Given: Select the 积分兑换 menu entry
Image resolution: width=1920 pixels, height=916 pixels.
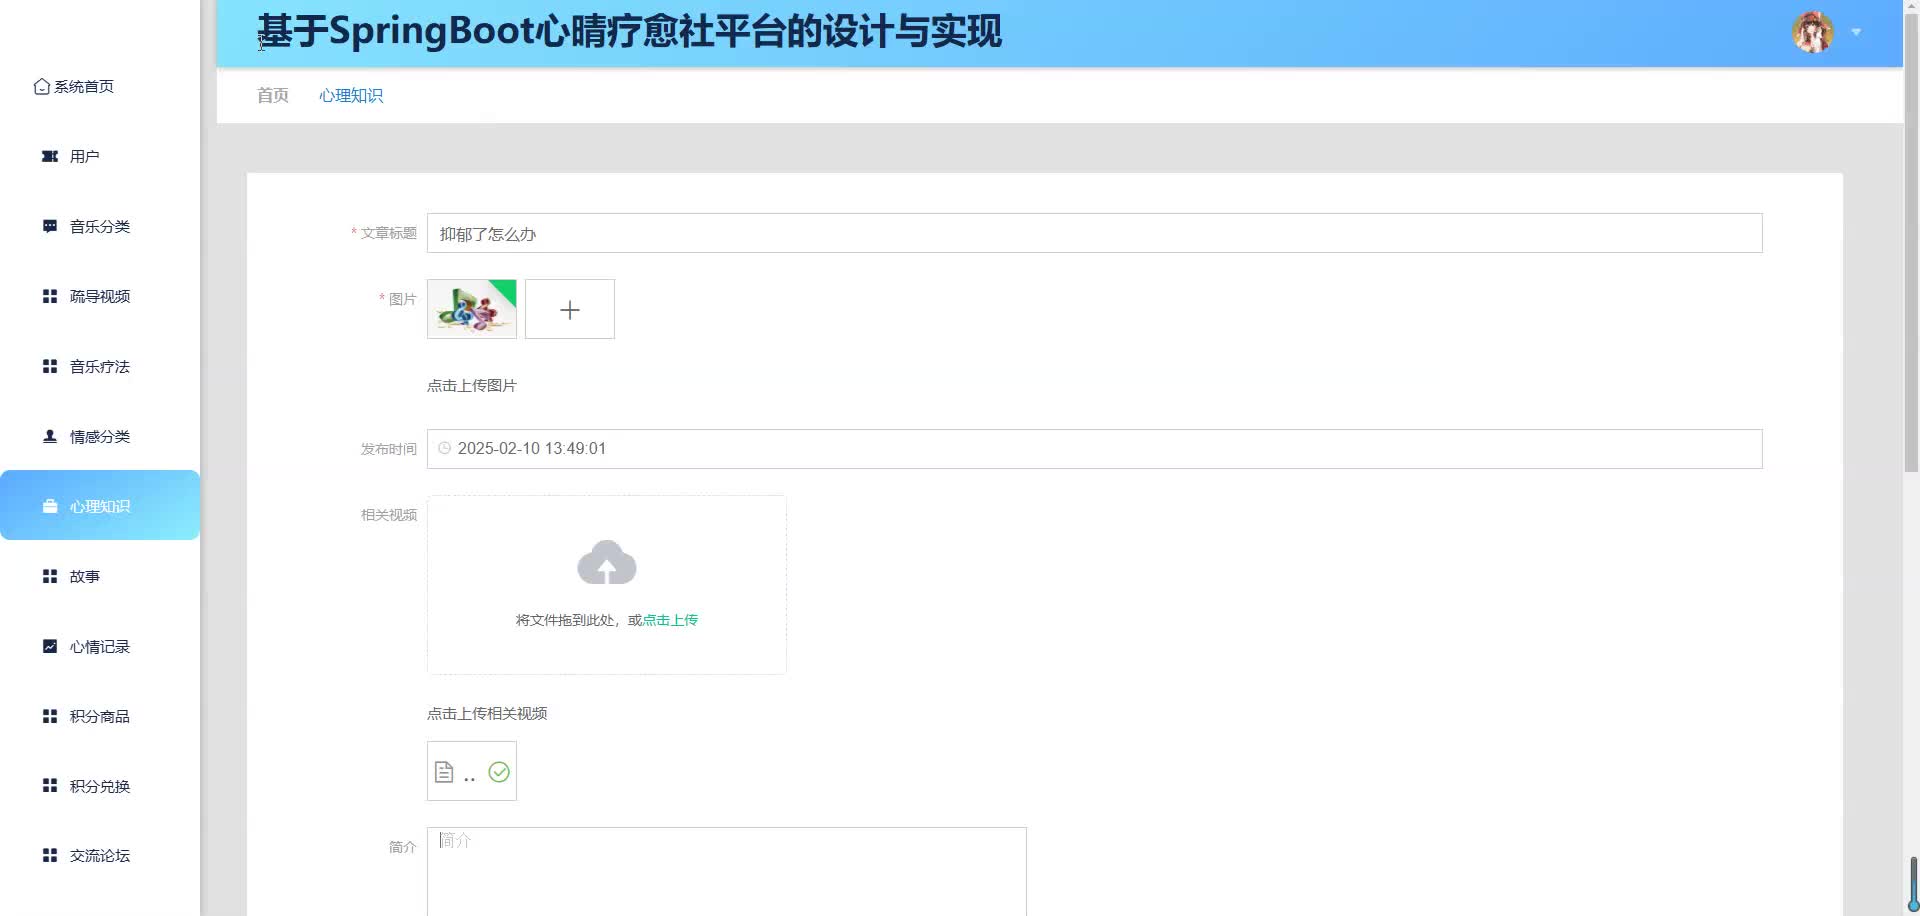Looking at the screenshot, I should 99,786.
